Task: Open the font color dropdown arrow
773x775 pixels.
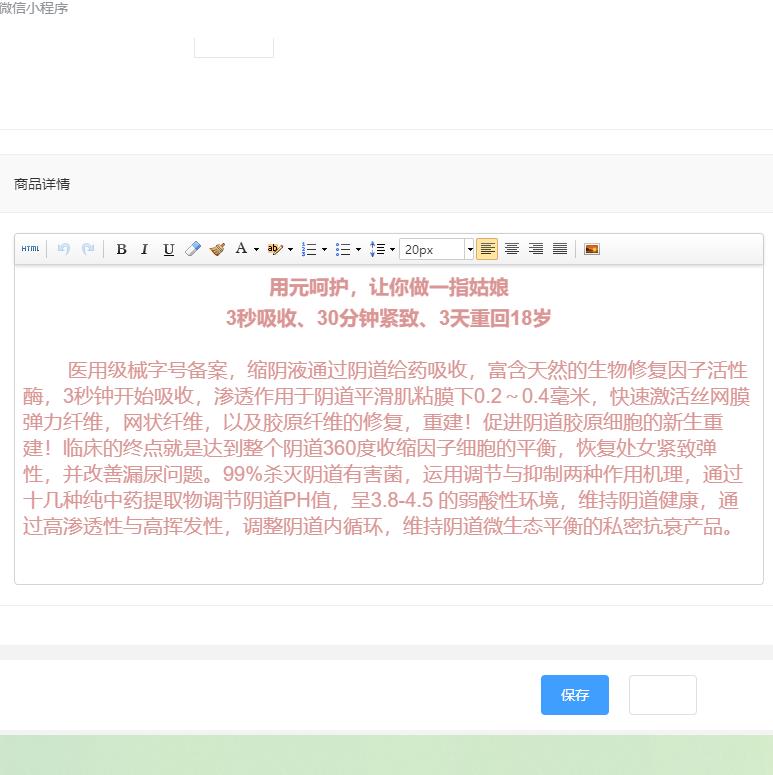Action: 256,249
